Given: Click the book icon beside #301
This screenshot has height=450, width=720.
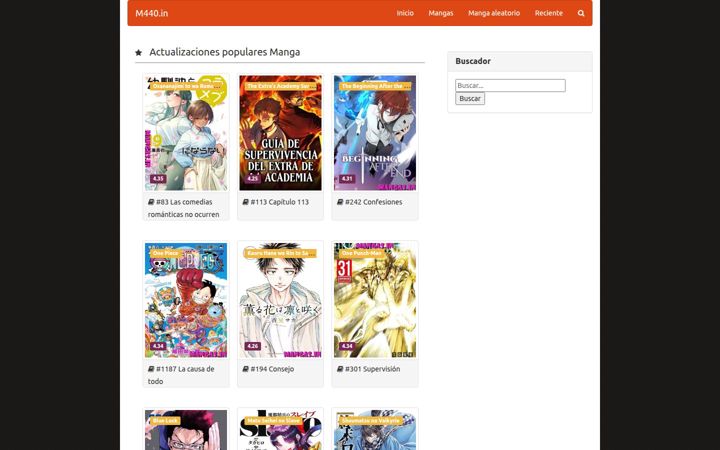Looking at the screenshot, I should [x=340, y=369].
